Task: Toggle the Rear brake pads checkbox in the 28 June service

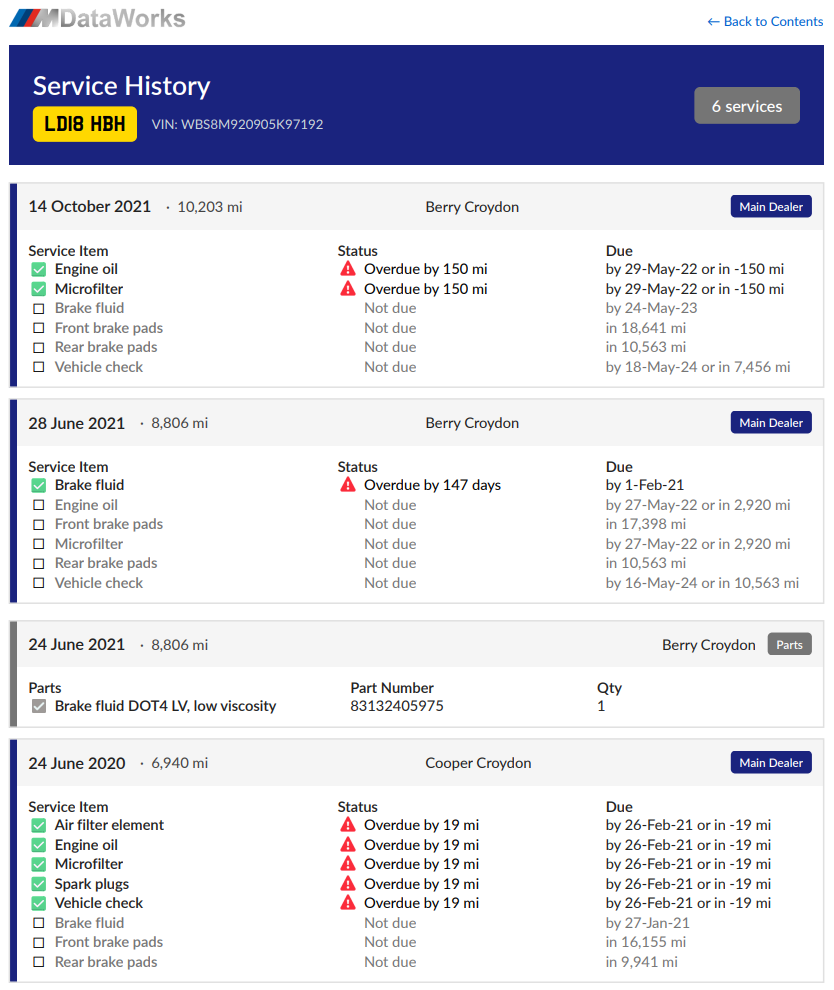Action: click(38, 562)
